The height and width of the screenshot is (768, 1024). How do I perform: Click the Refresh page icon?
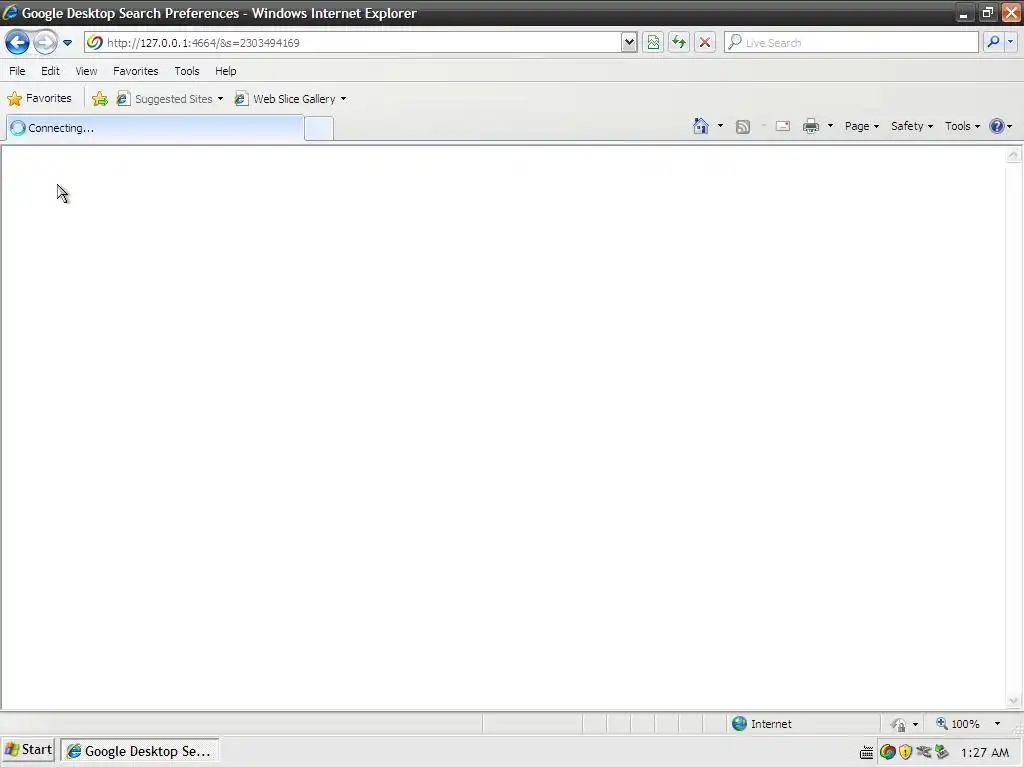pos(679,42)
